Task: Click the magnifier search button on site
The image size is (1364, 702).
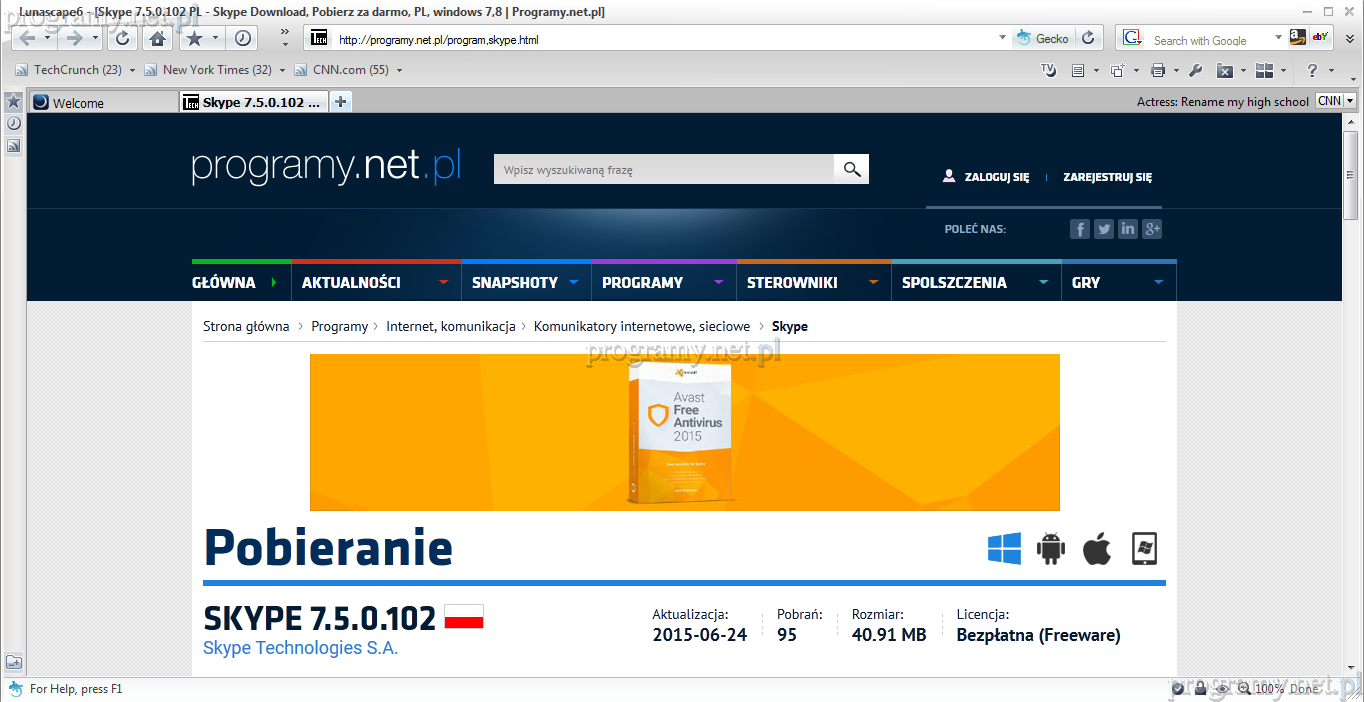Action: (852, 170)
